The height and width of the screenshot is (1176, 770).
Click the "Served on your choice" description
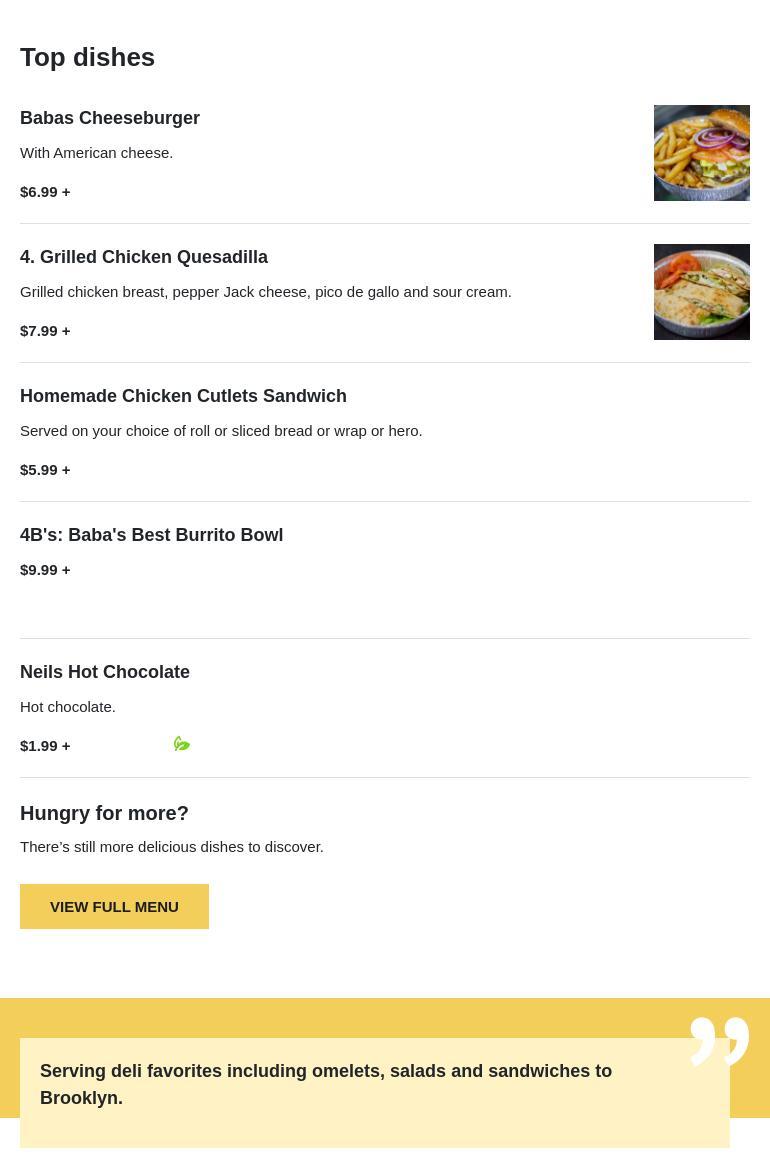pyautogui.click(x=221, y=430)
